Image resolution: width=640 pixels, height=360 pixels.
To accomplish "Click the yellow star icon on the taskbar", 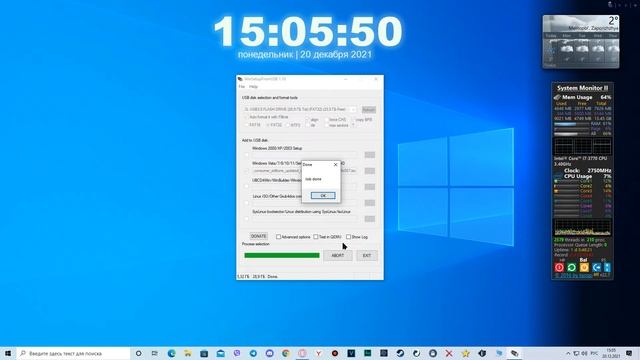I will [465, 353].
